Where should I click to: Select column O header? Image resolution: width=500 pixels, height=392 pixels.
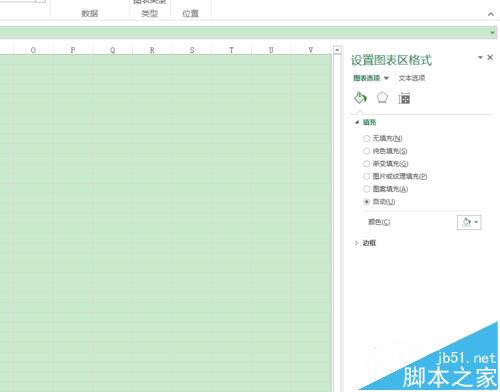tap(33, 50)
